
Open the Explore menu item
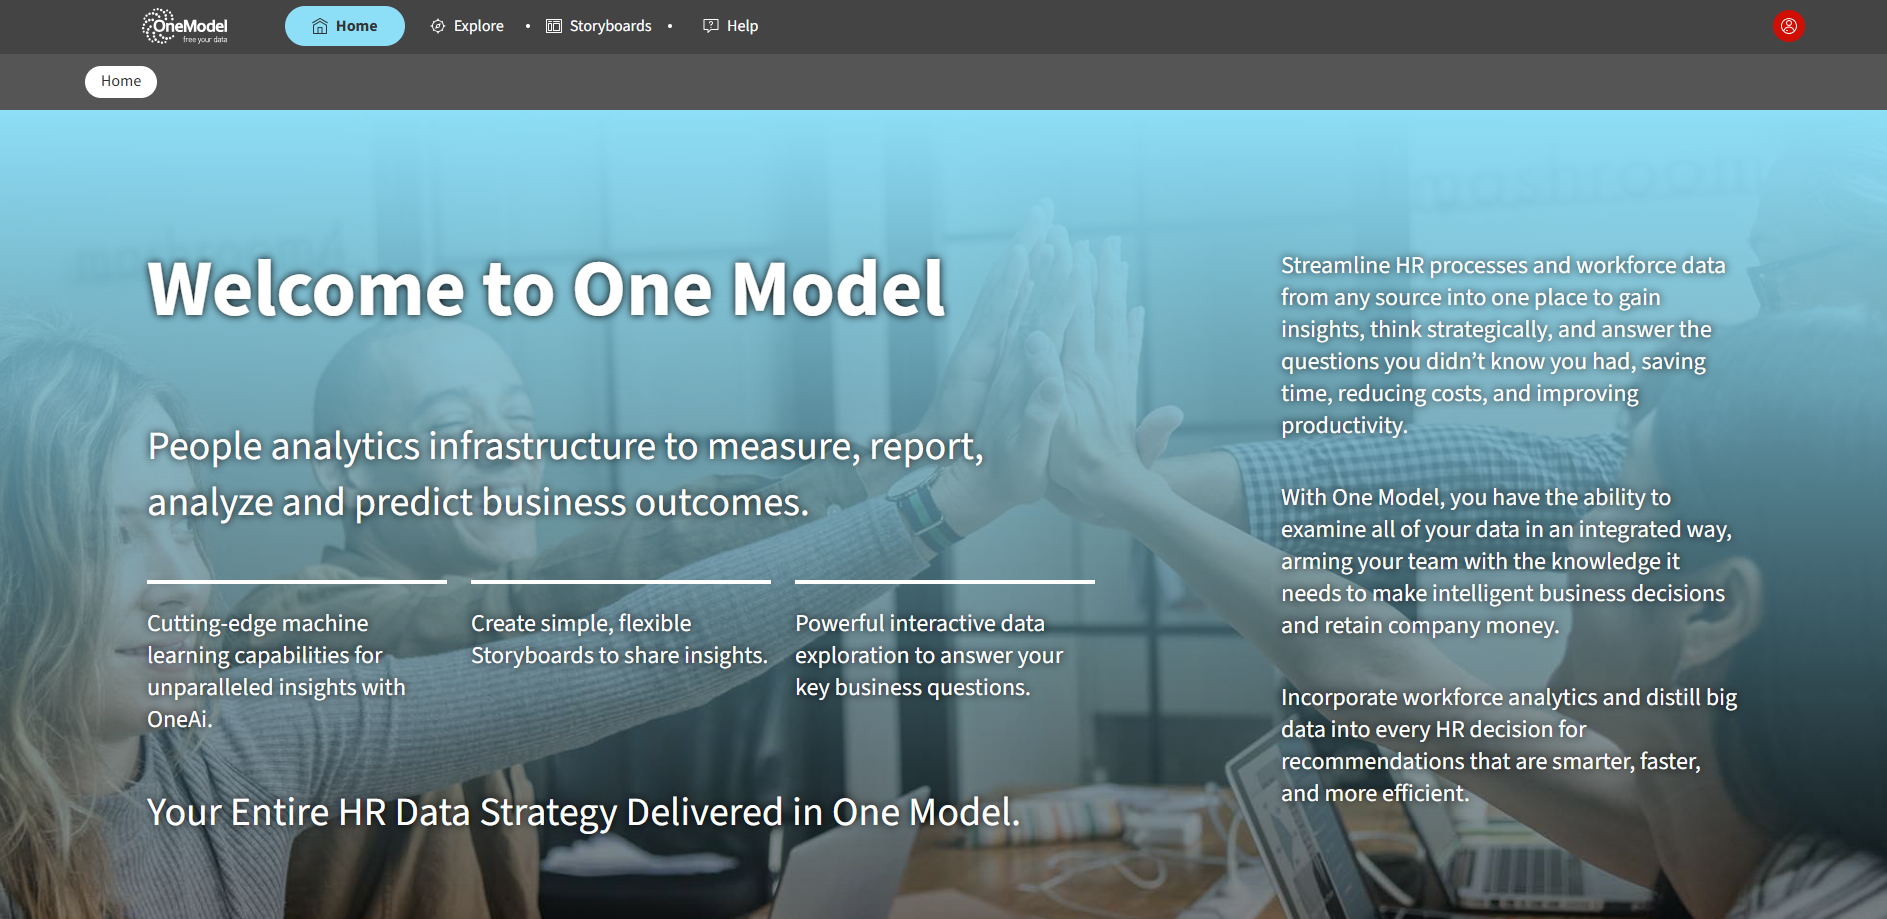click(x=478, y=26)
